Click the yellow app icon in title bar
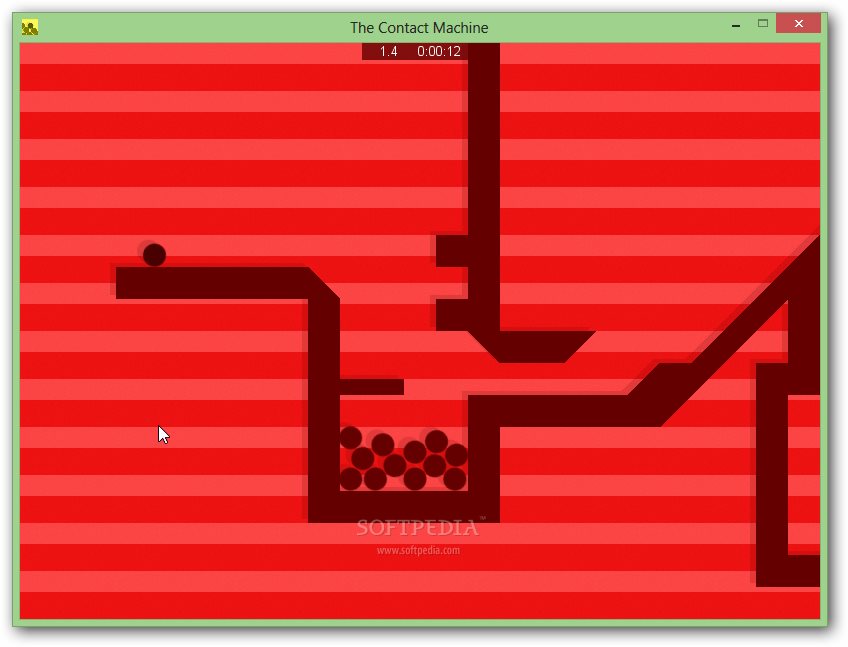Screen dimensions: 848x647 tap(30, 28)
